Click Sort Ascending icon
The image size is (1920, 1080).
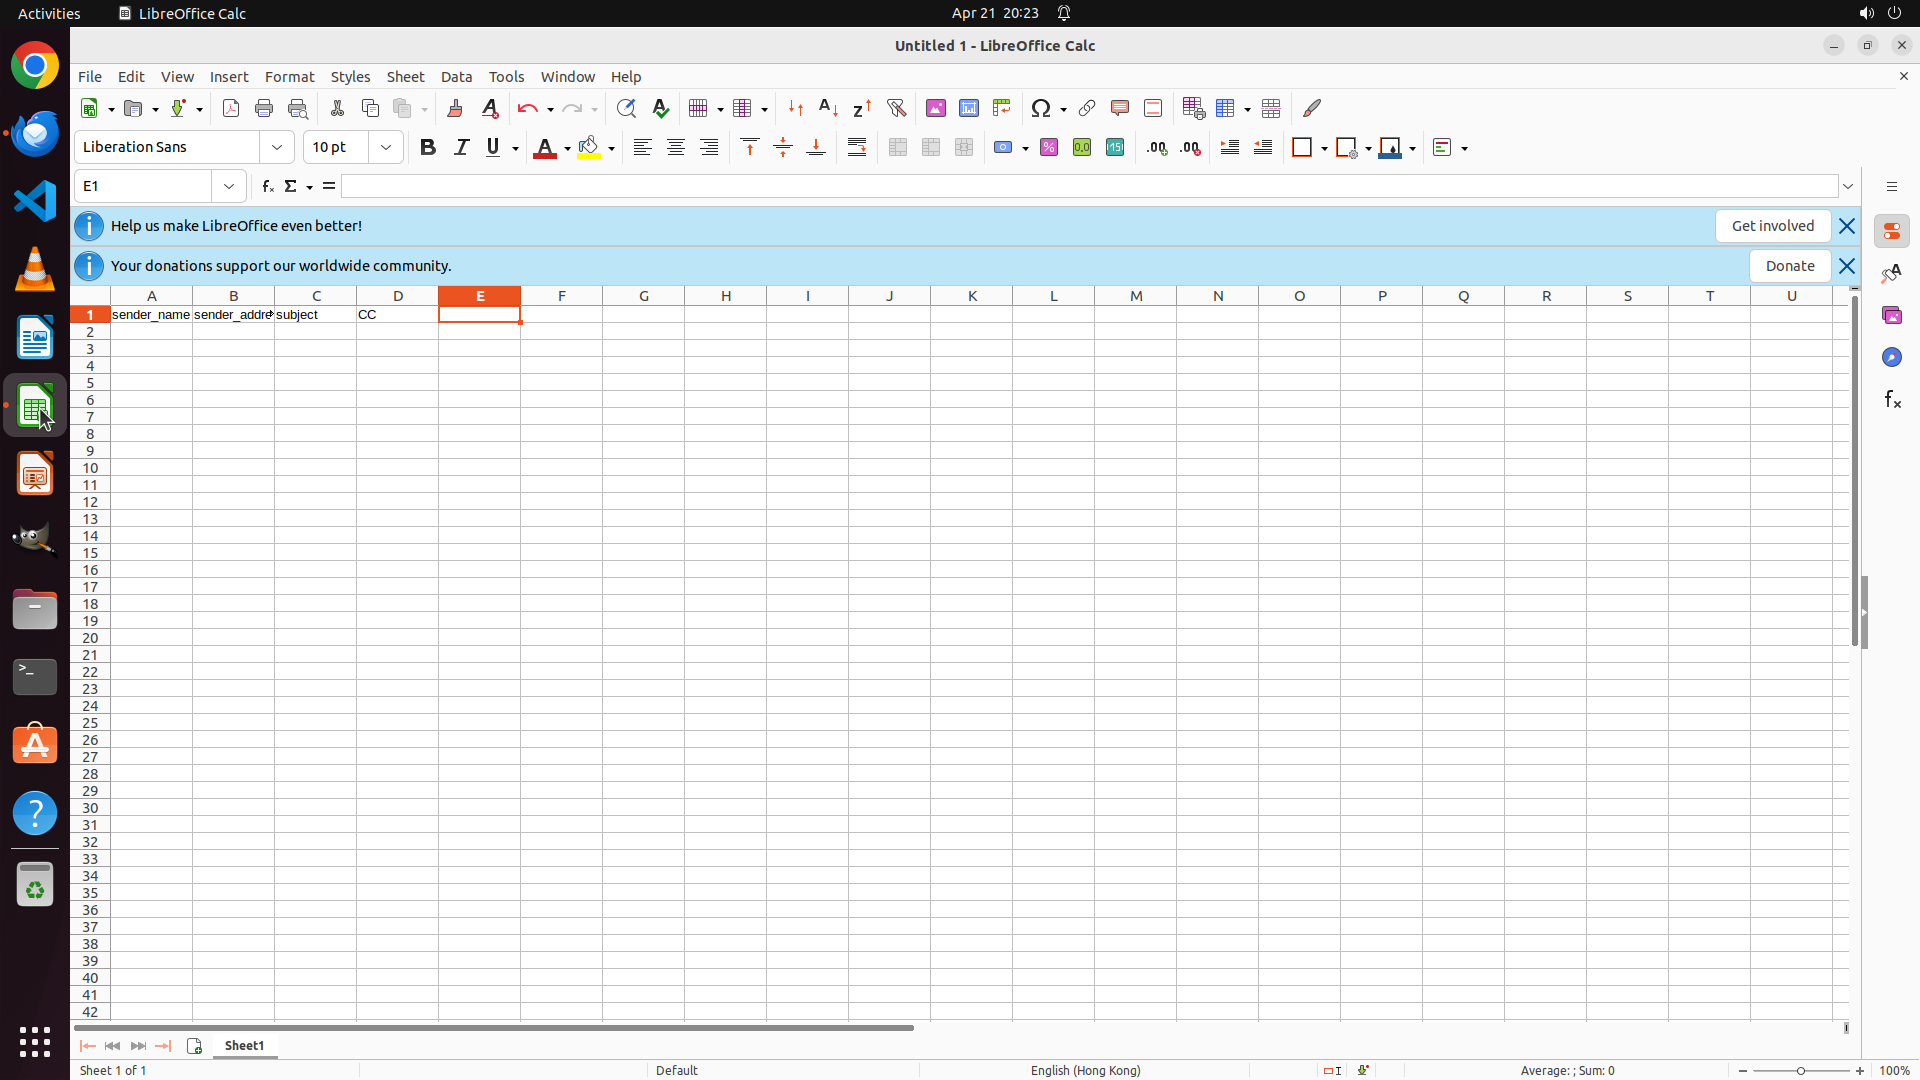pyautogui.click(x=828, y=108)
